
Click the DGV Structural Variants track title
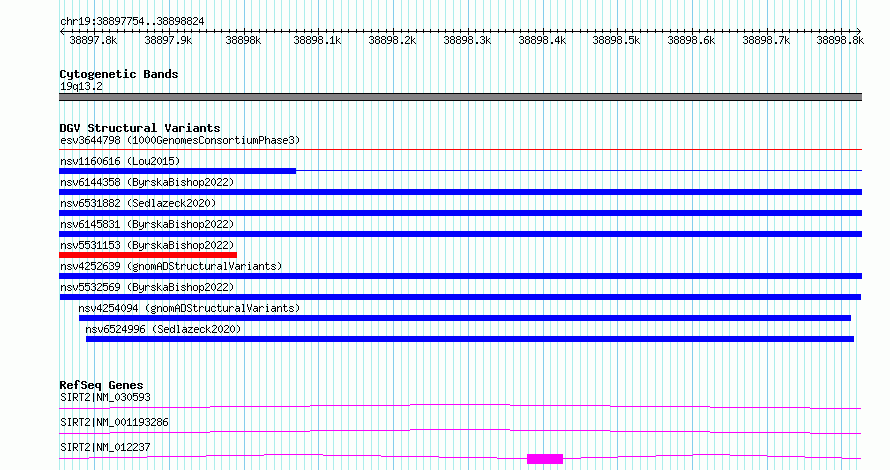point(140,128)
